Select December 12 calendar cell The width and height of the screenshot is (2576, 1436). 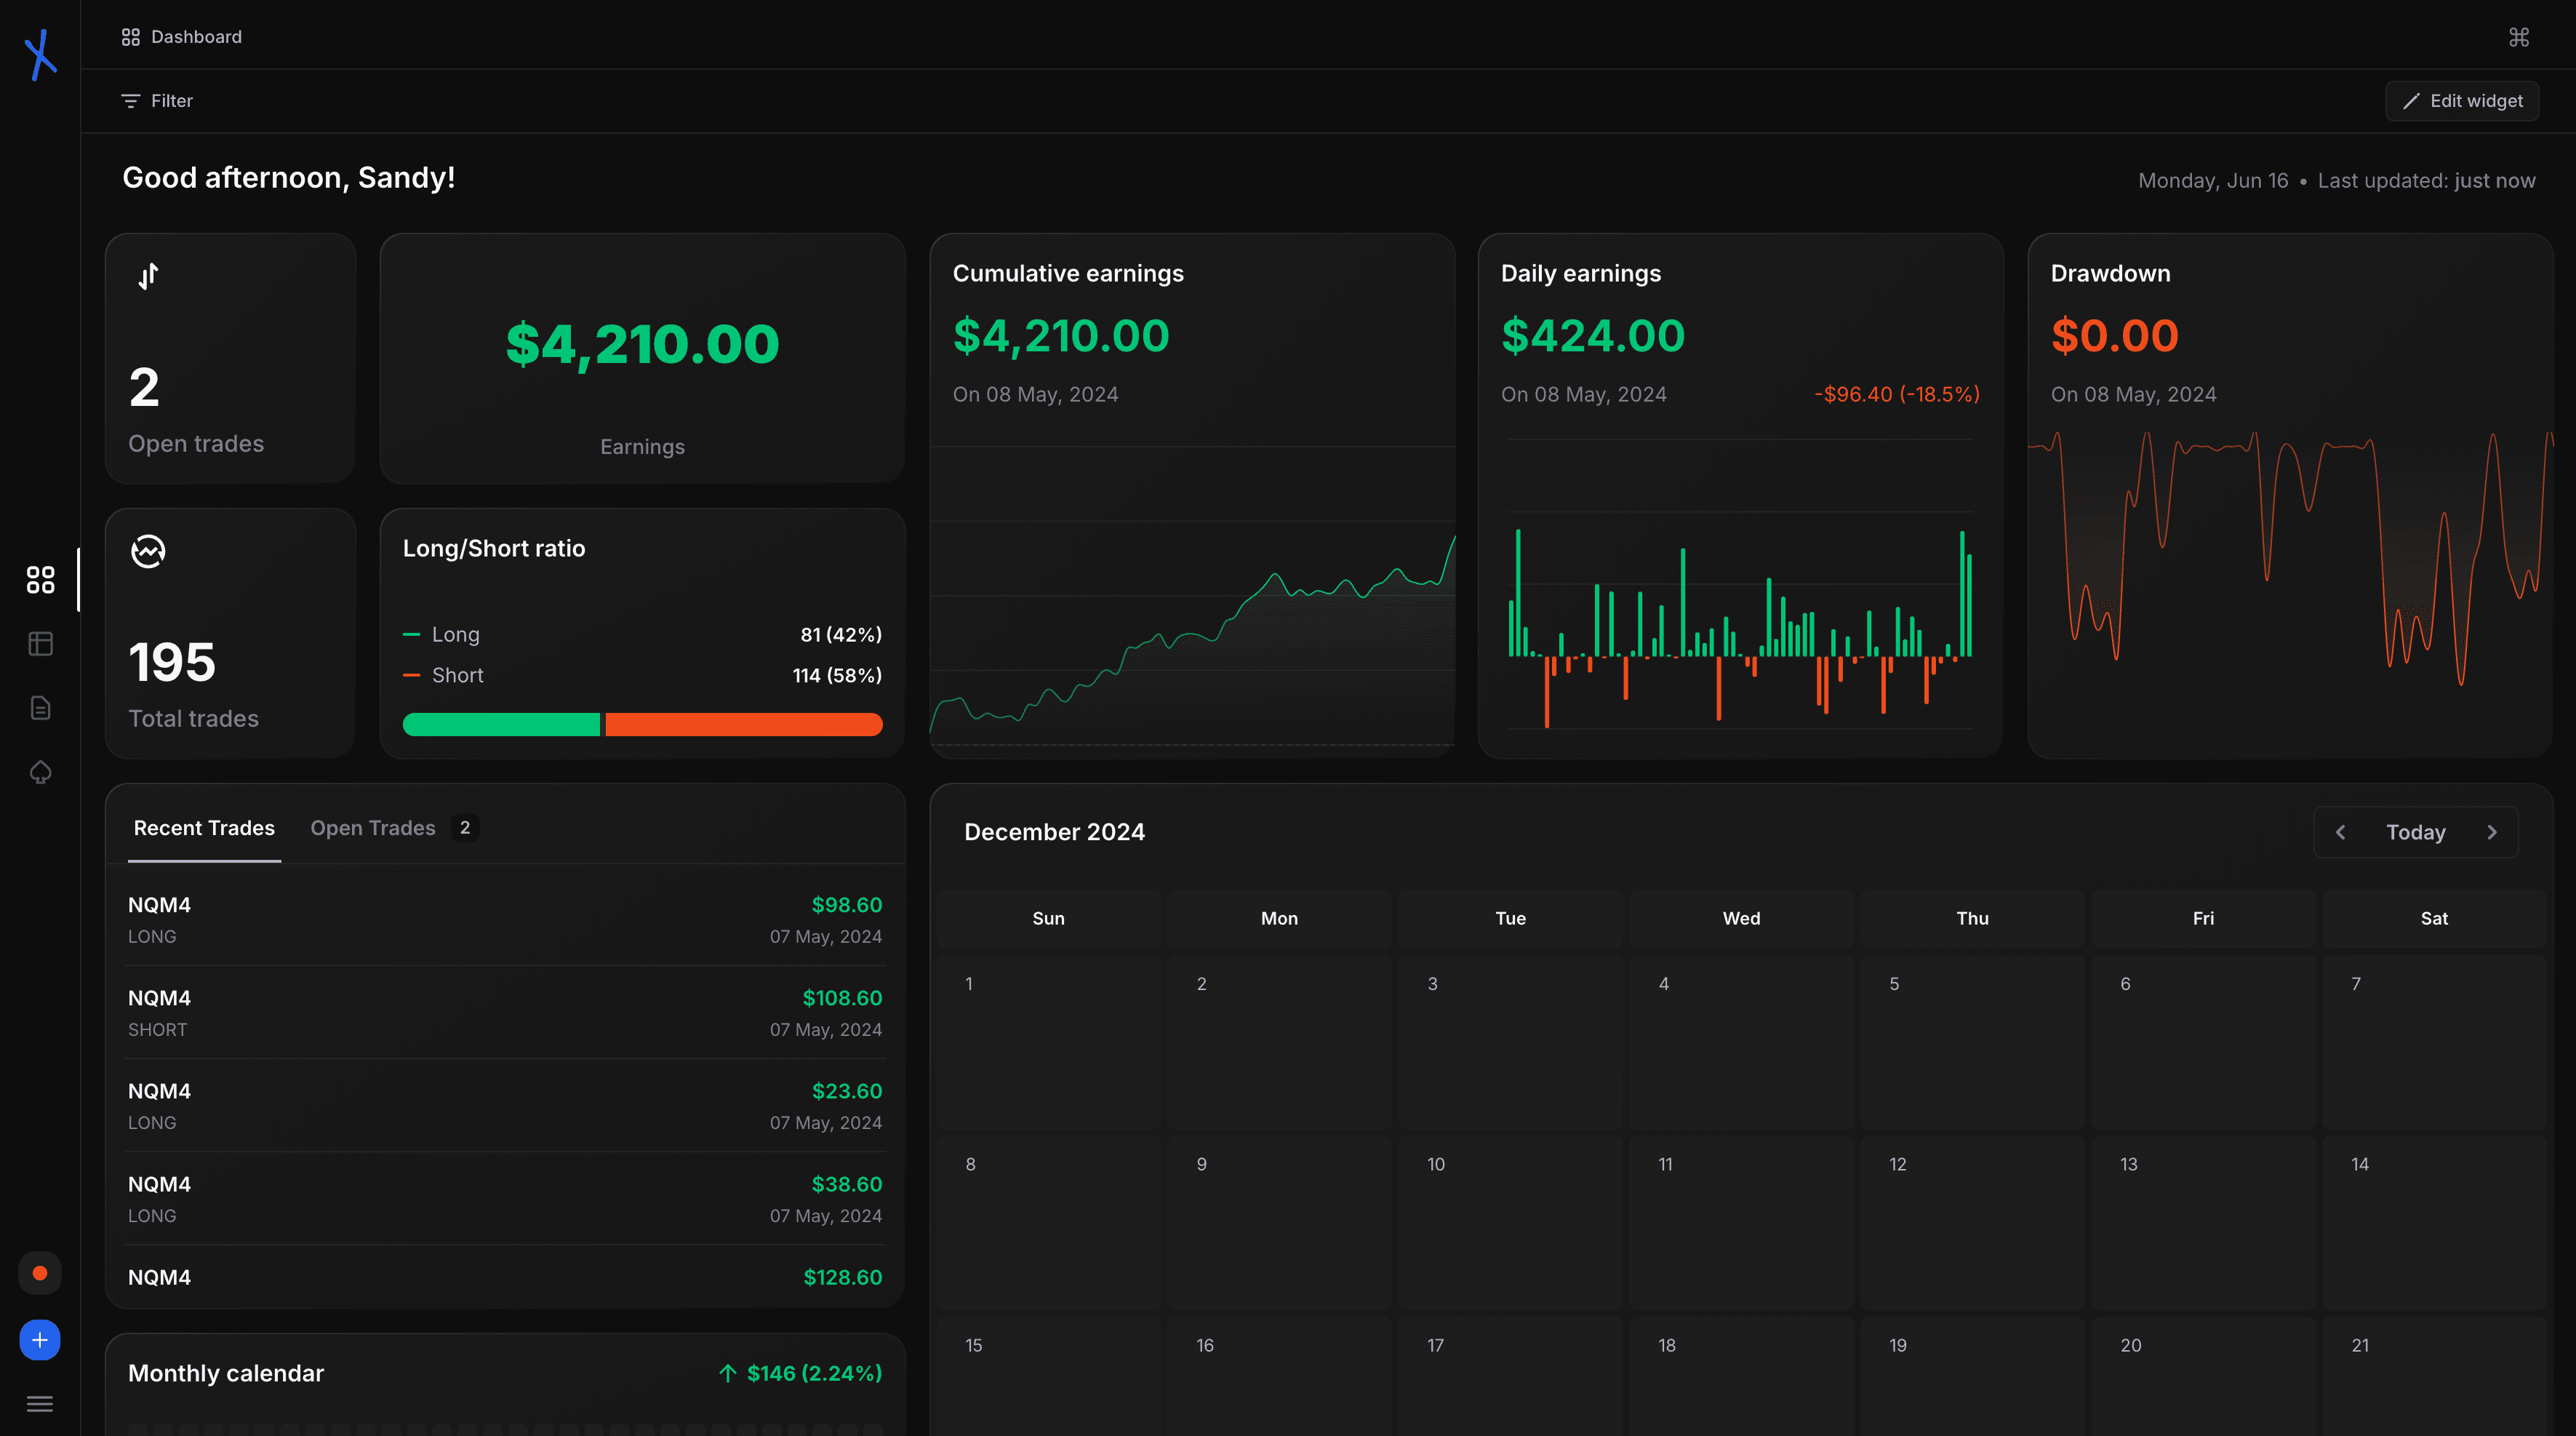(x=1972, y=1222)
